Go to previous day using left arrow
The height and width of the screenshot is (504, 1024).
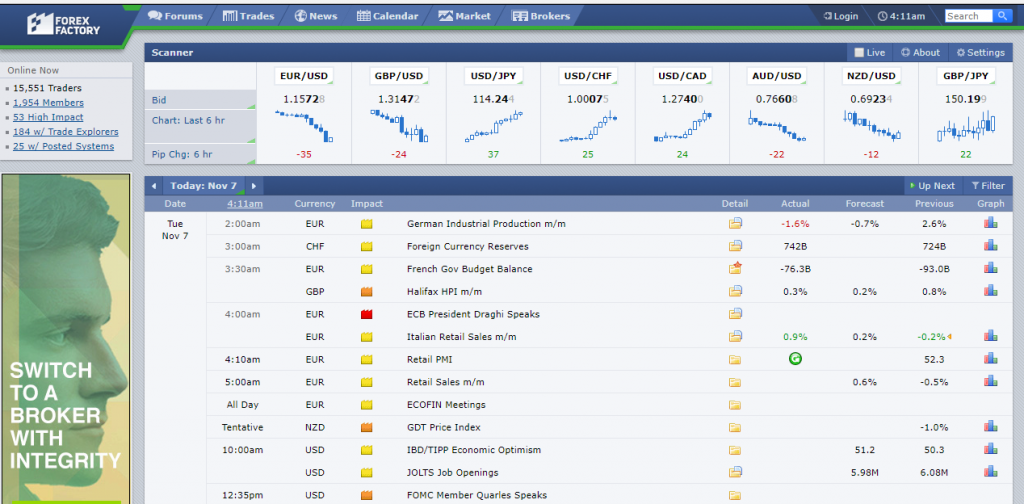pyautogui.click(x=154, y=186)
